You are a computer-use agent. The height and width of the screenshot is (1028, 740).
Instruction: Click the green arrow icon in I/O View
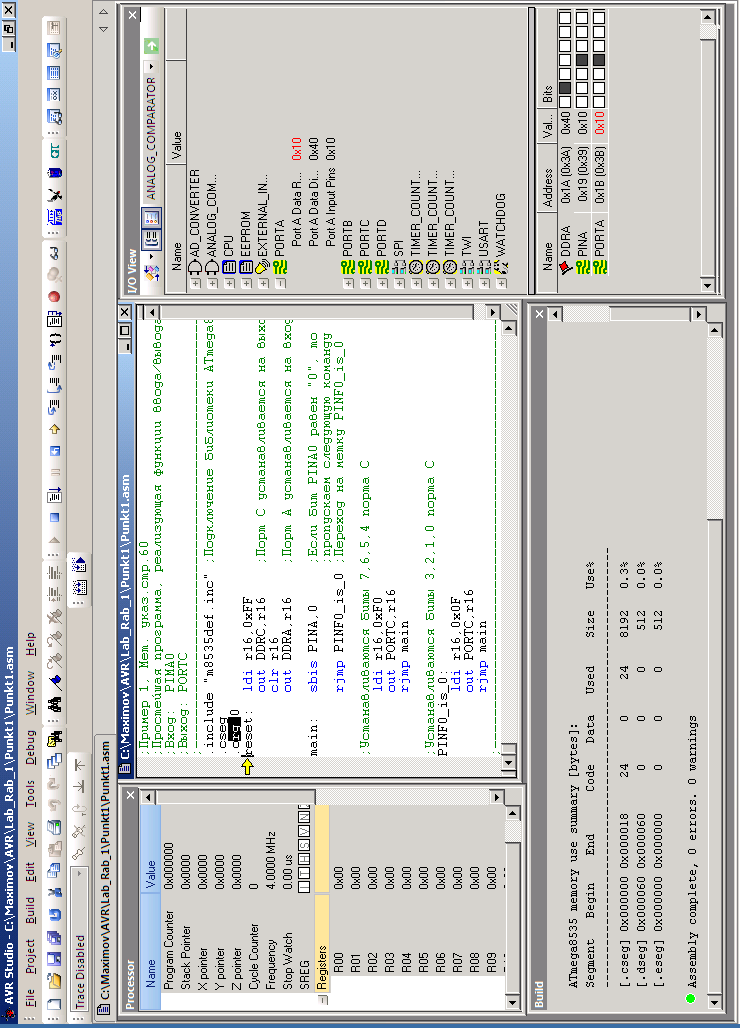(x=151, y=46)
